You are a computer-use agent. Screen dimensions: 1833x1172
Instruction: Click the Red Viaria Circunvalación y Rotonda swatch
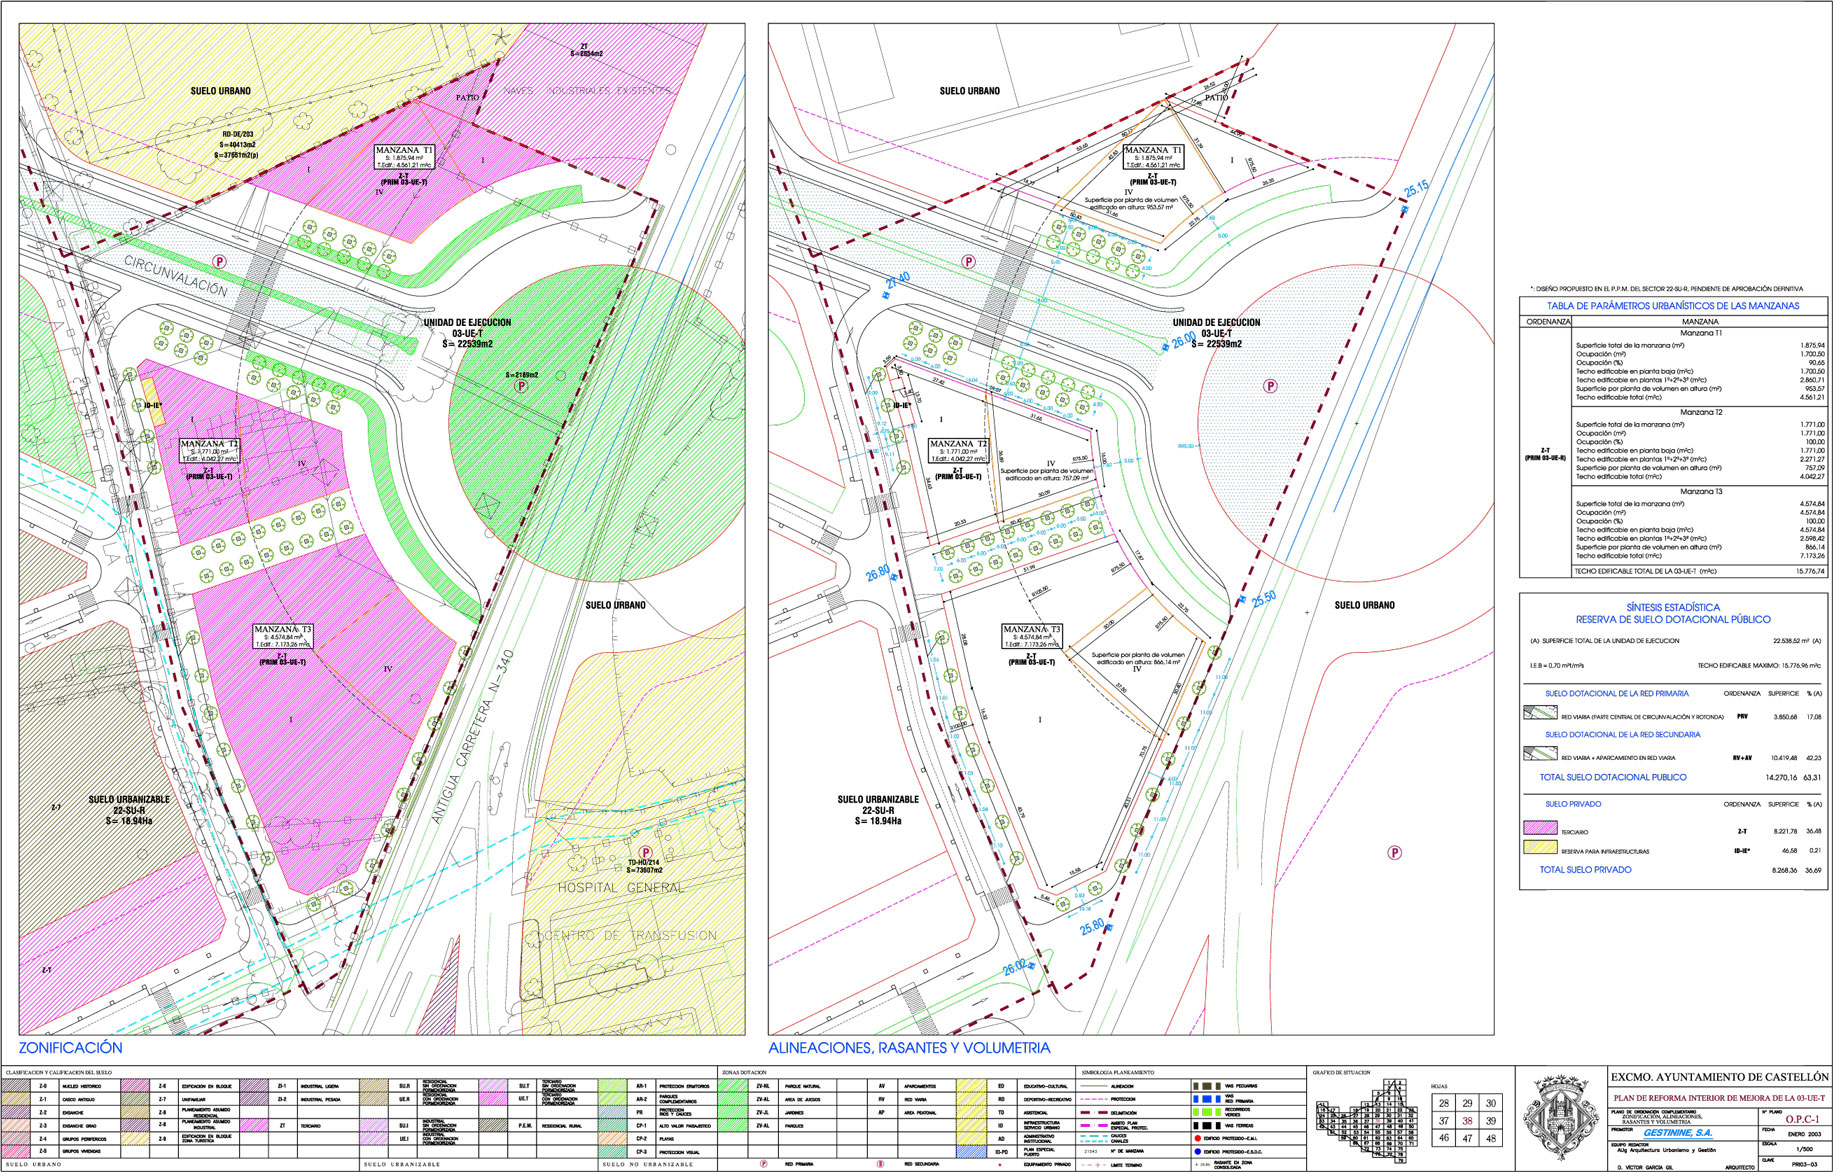click(1540, 713)
